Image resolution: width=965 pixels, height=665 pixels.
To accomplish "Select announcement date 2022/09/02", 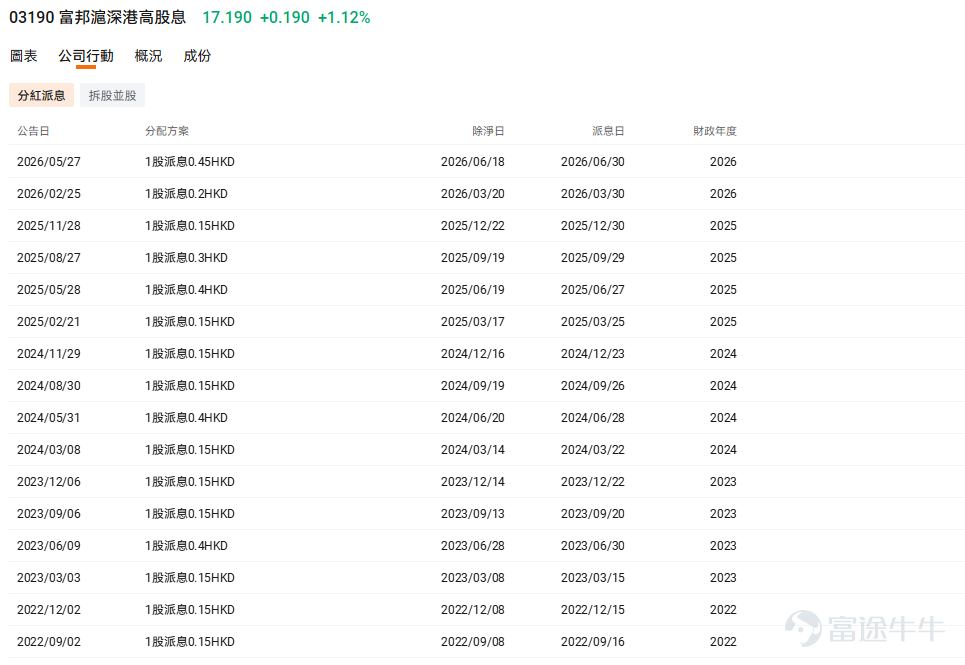I will tap(49, 642).
